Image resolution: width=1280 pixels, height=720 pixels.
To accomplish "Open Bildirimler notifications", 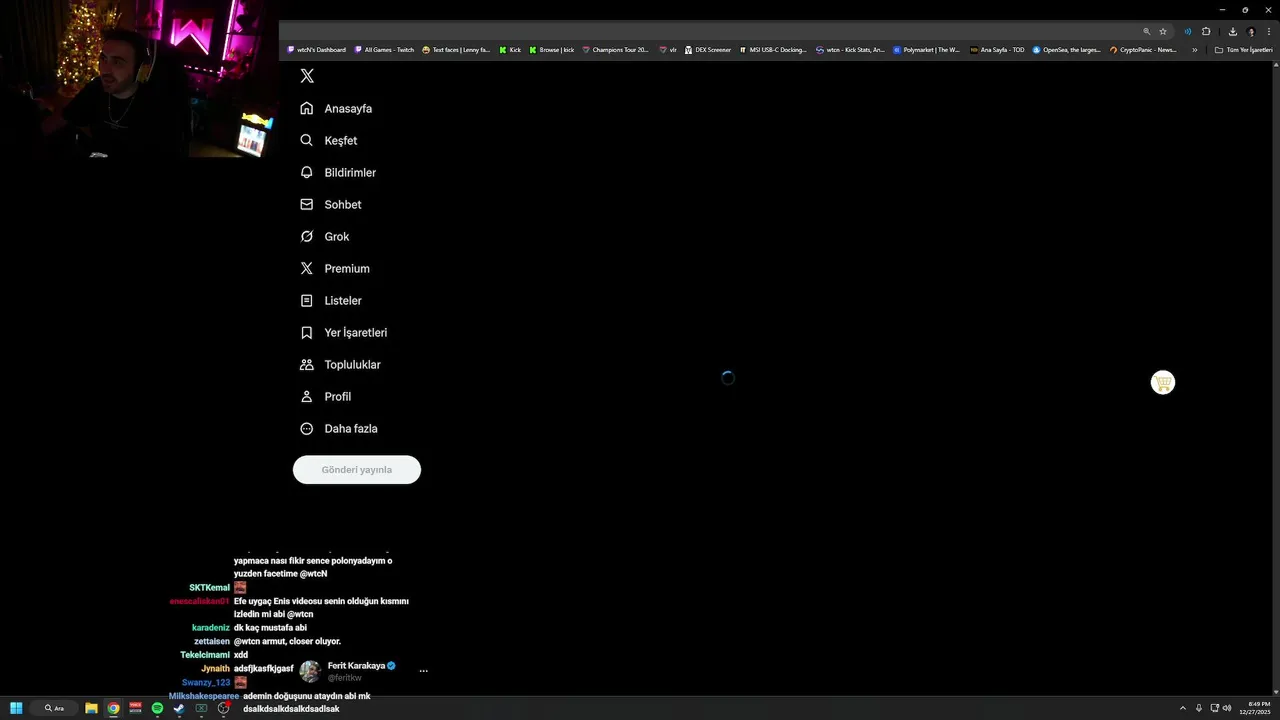I will [338, 172].
